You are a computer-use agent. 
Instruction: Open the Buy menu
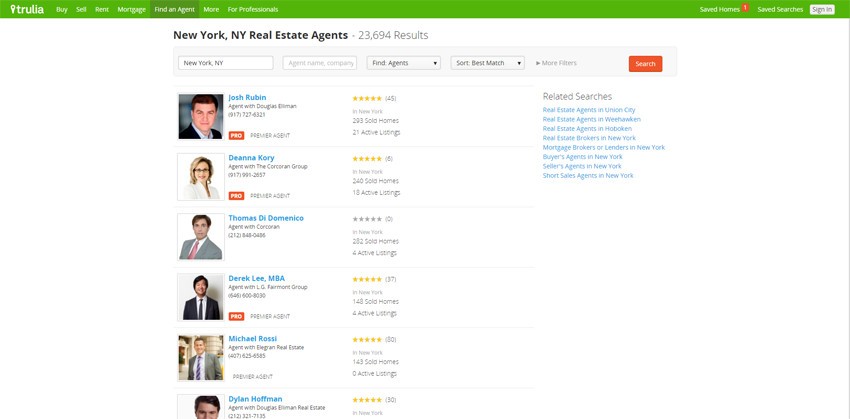62,9
